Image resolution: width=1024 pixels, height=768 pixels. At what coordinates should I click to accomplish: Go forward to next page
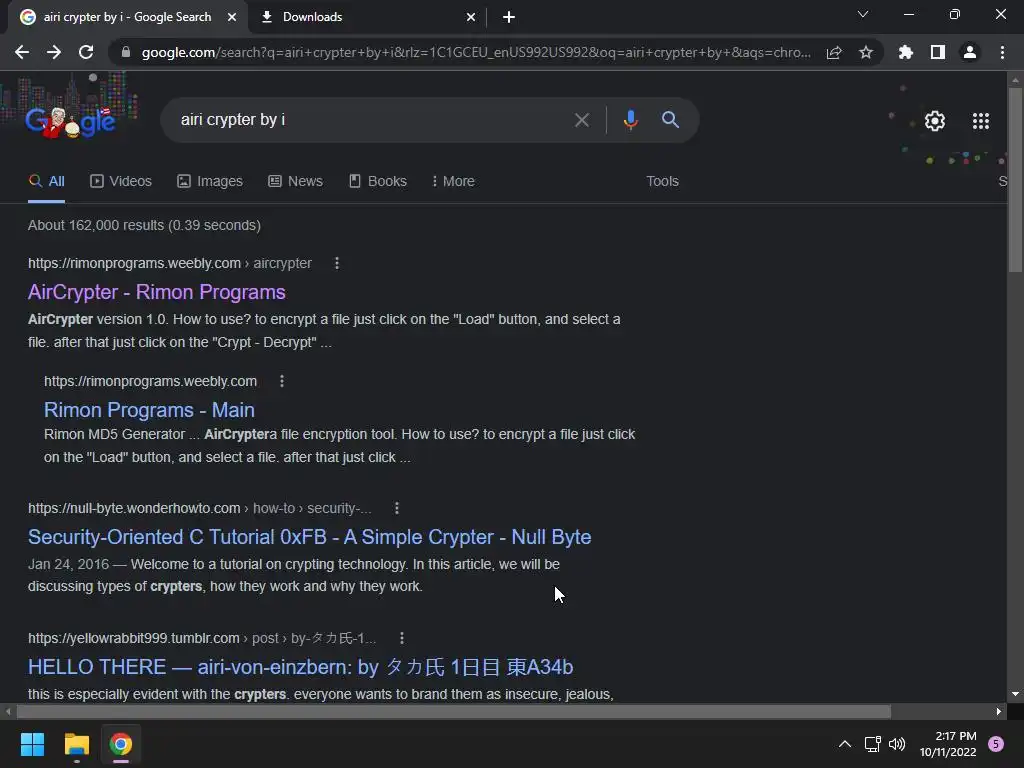tap(54, 52)
